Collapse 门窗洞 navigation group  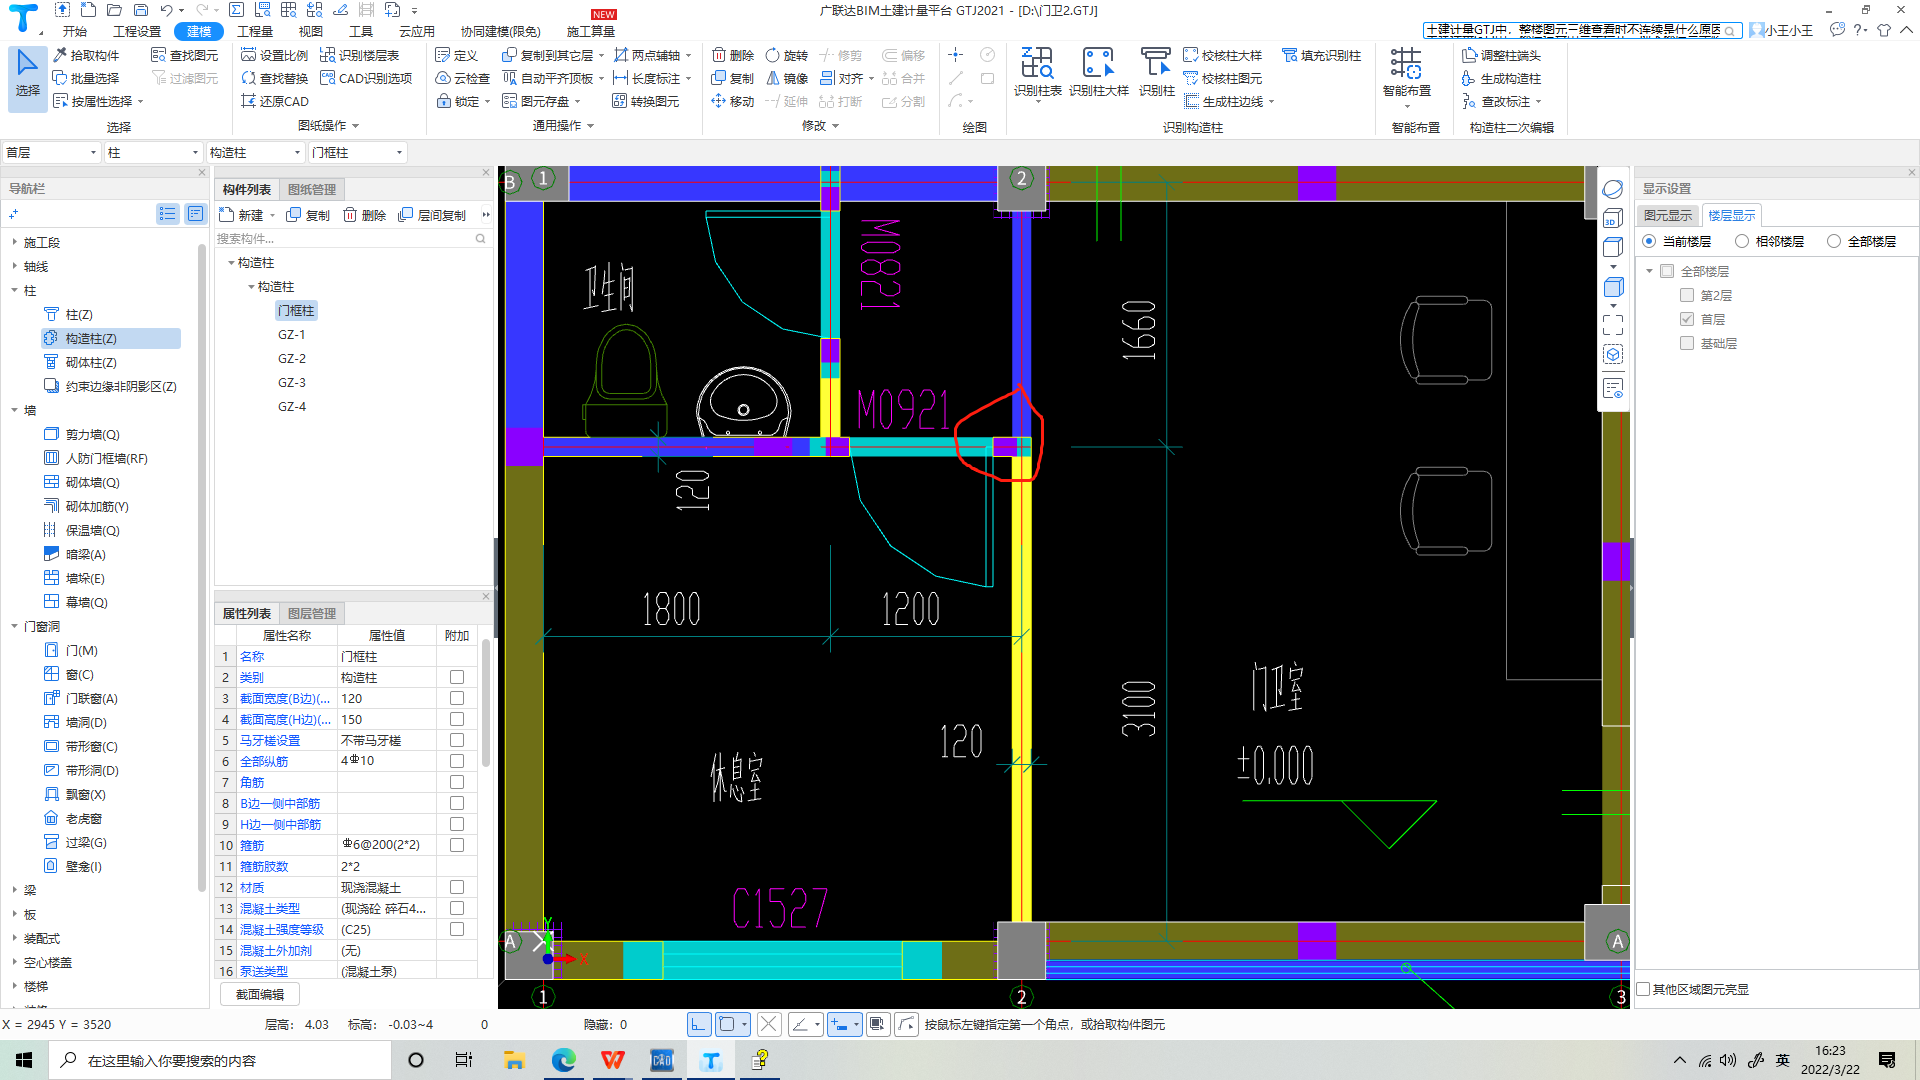pyautogui.click(x=14, y=626)
